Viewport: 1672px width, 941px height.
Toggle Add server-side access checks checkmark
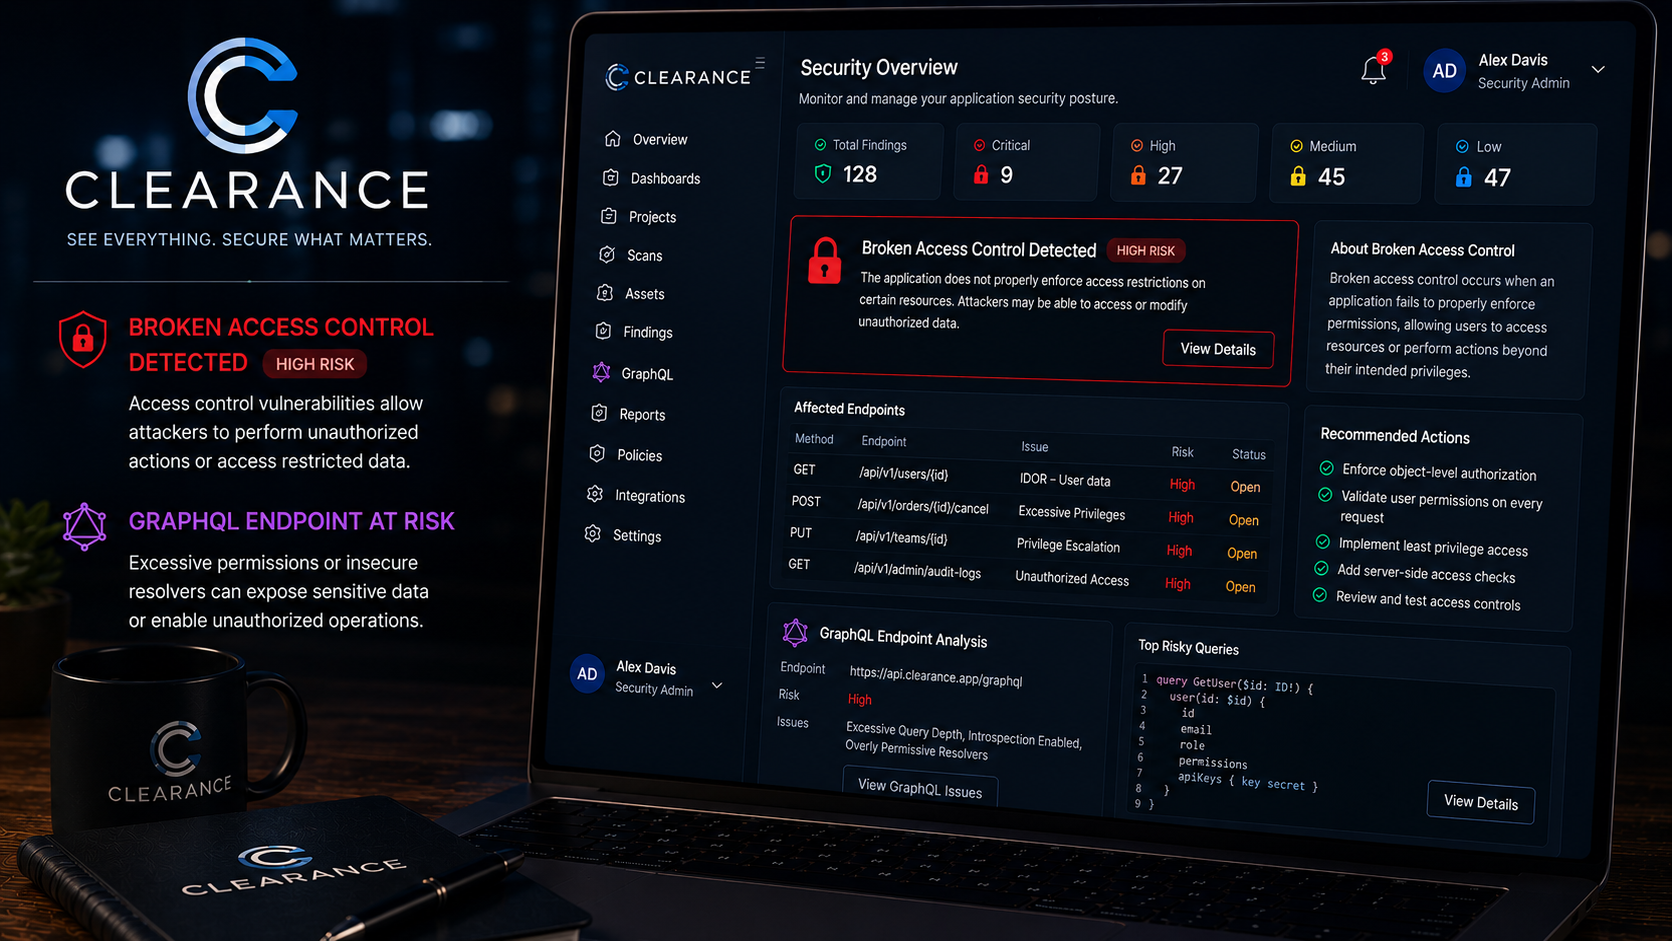coord(1321,568)
